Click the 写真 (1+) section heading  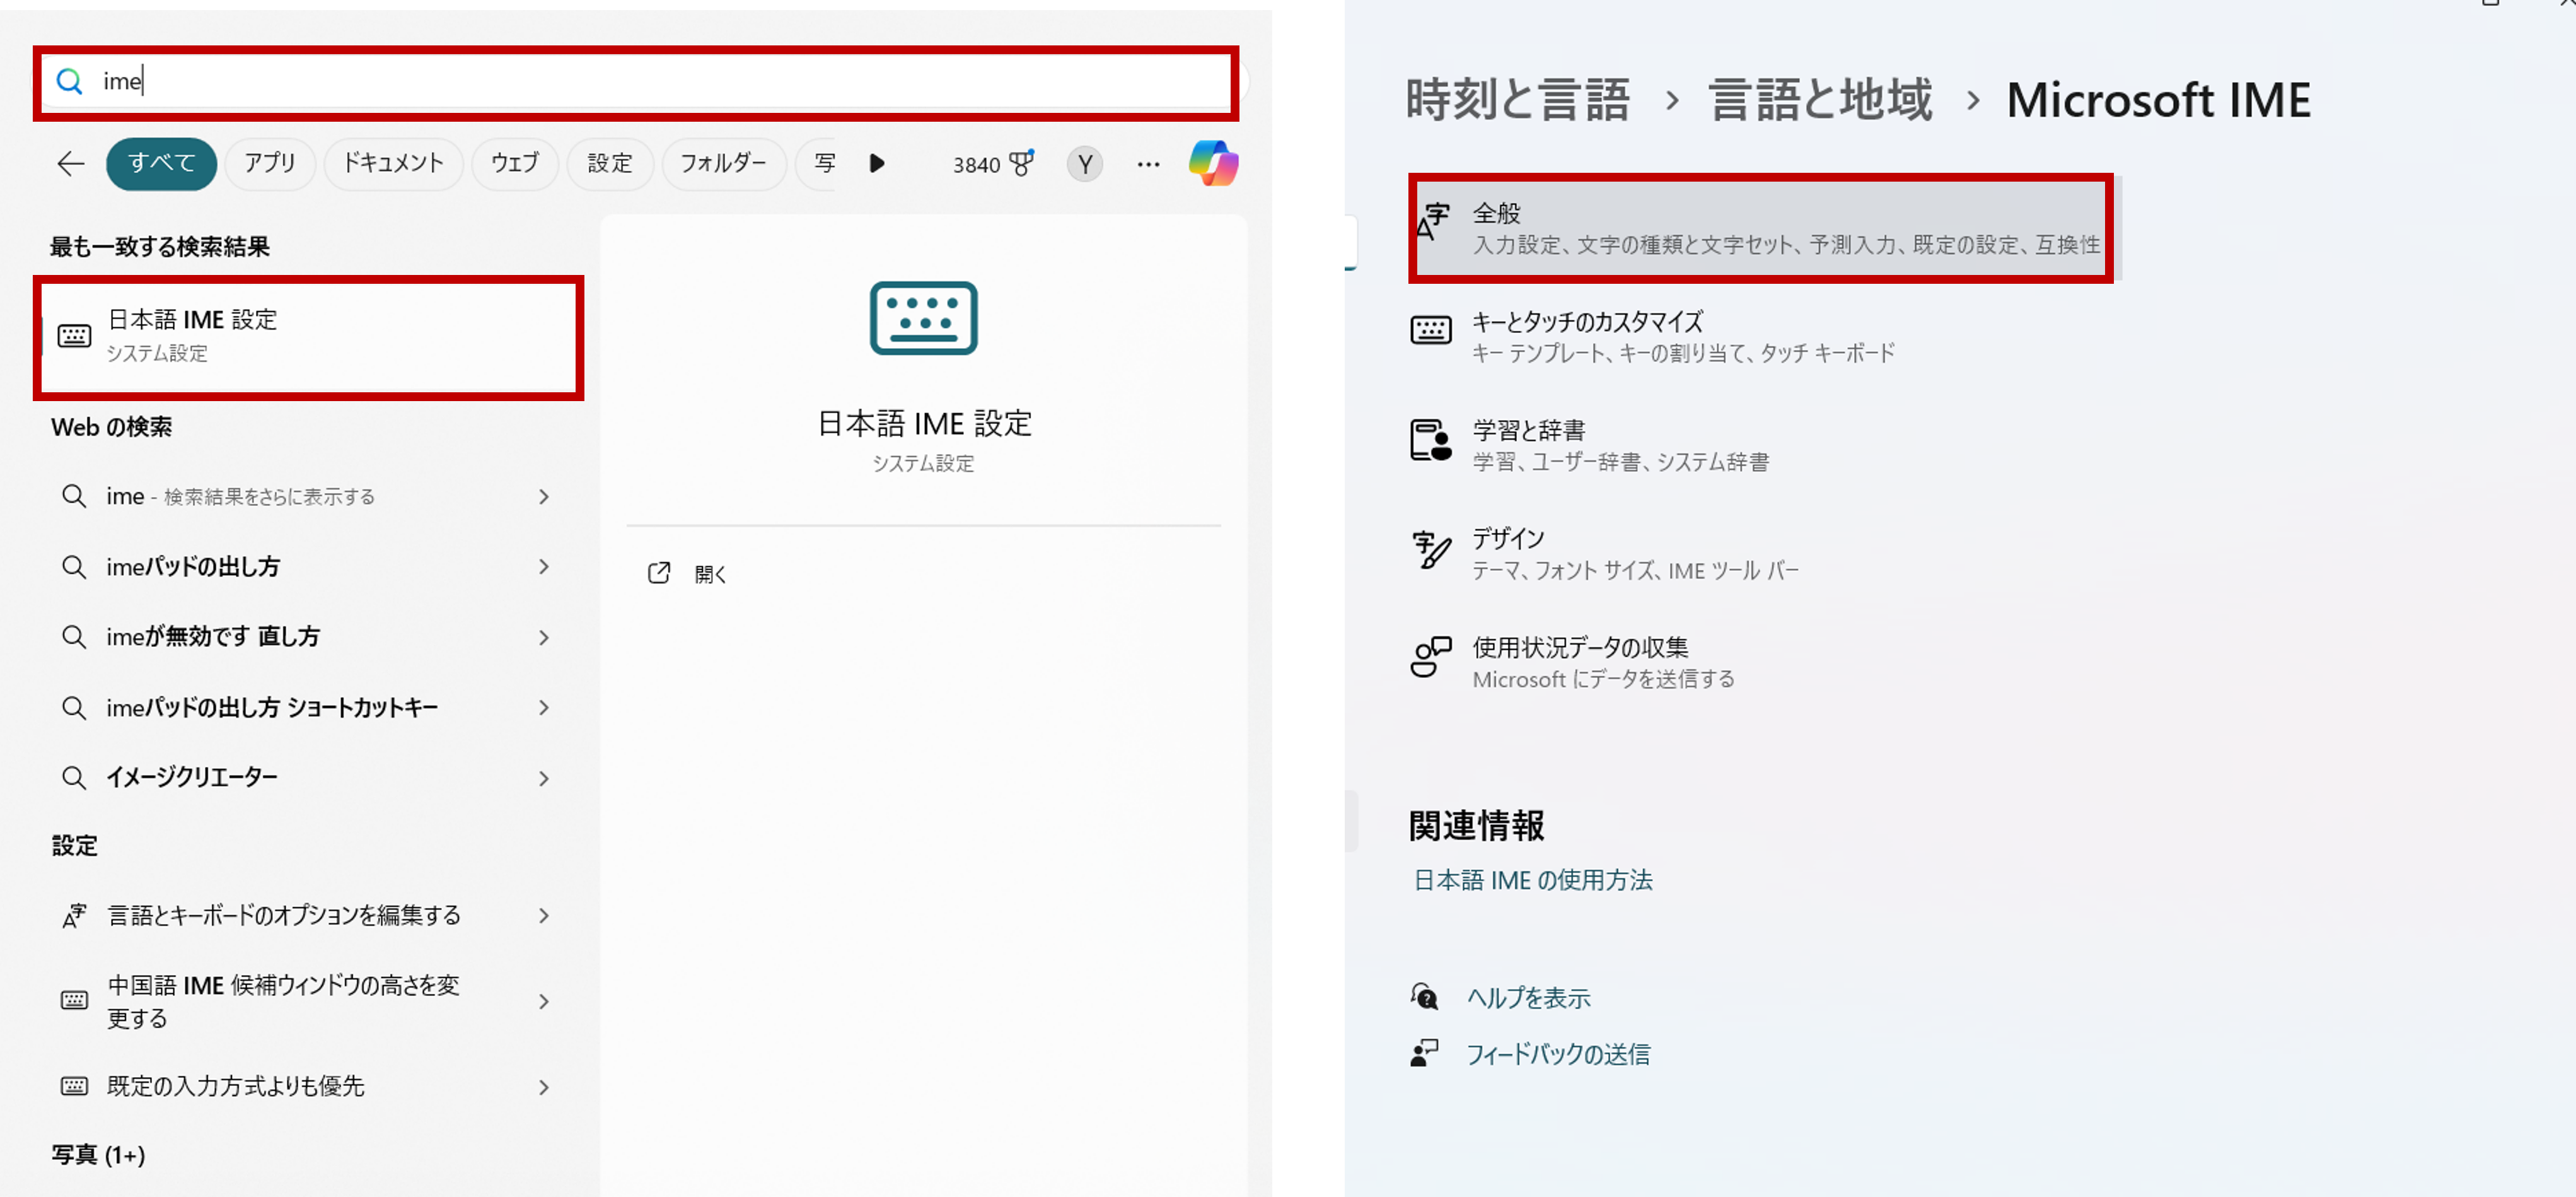98,1154
